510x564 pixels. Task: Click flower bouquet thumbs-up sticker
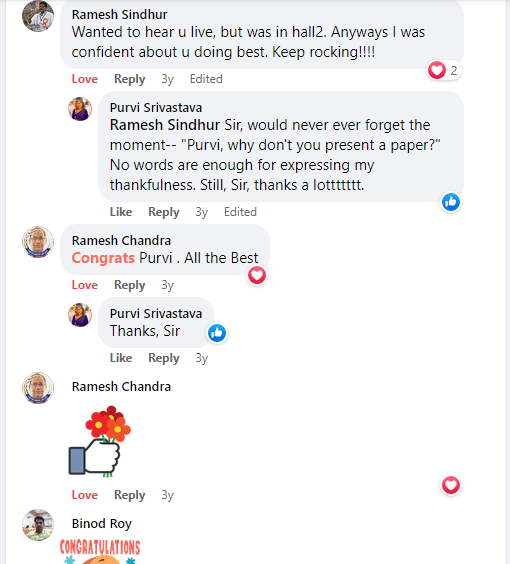[100, 441]
